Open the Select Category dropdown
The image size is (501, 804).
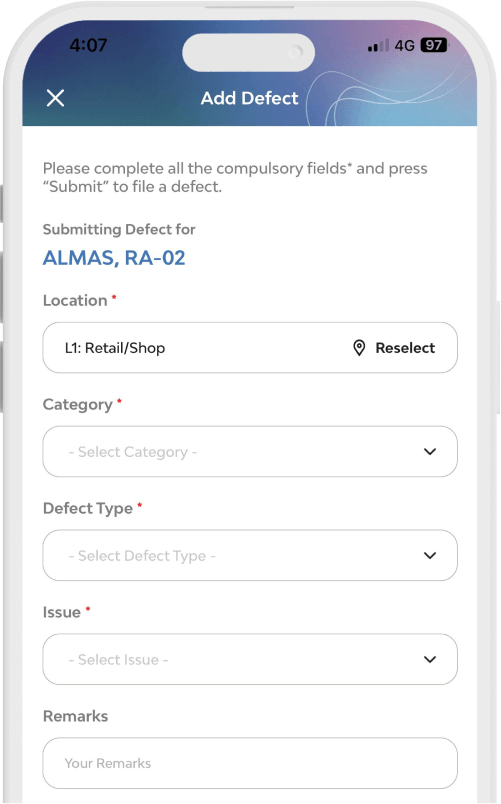point(250,451)
